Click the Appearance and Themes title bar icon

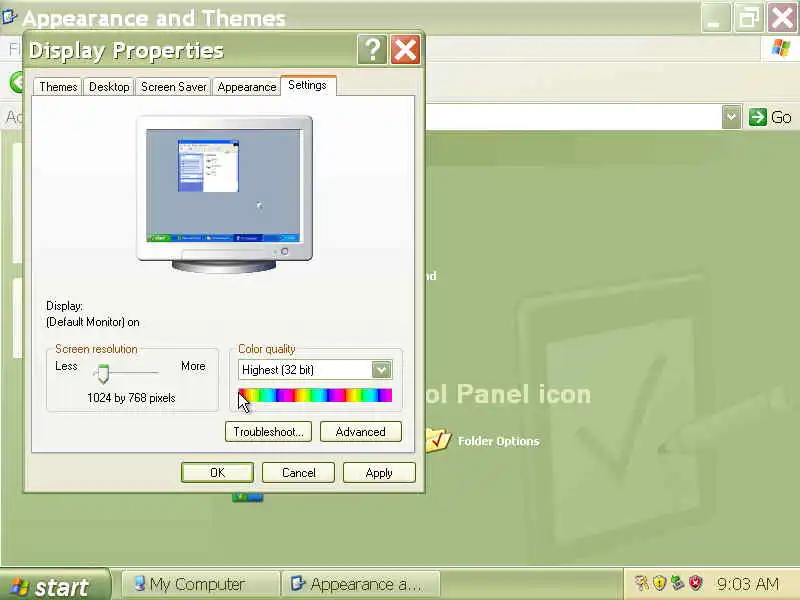[9, 17]
